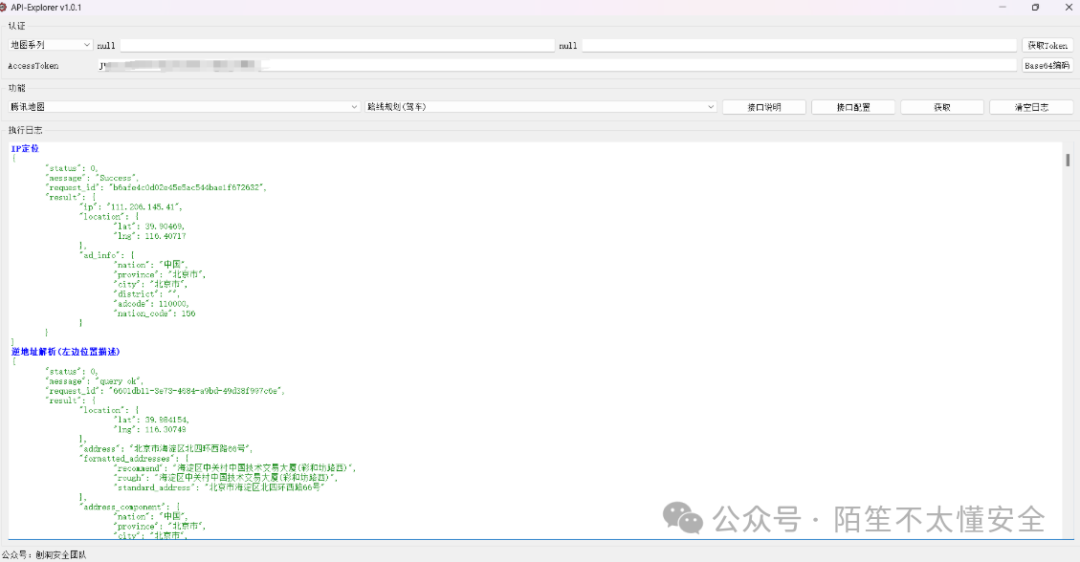
Task: Expand the 路线规划(驾车) function dropdown
Action: click(541, 107)
